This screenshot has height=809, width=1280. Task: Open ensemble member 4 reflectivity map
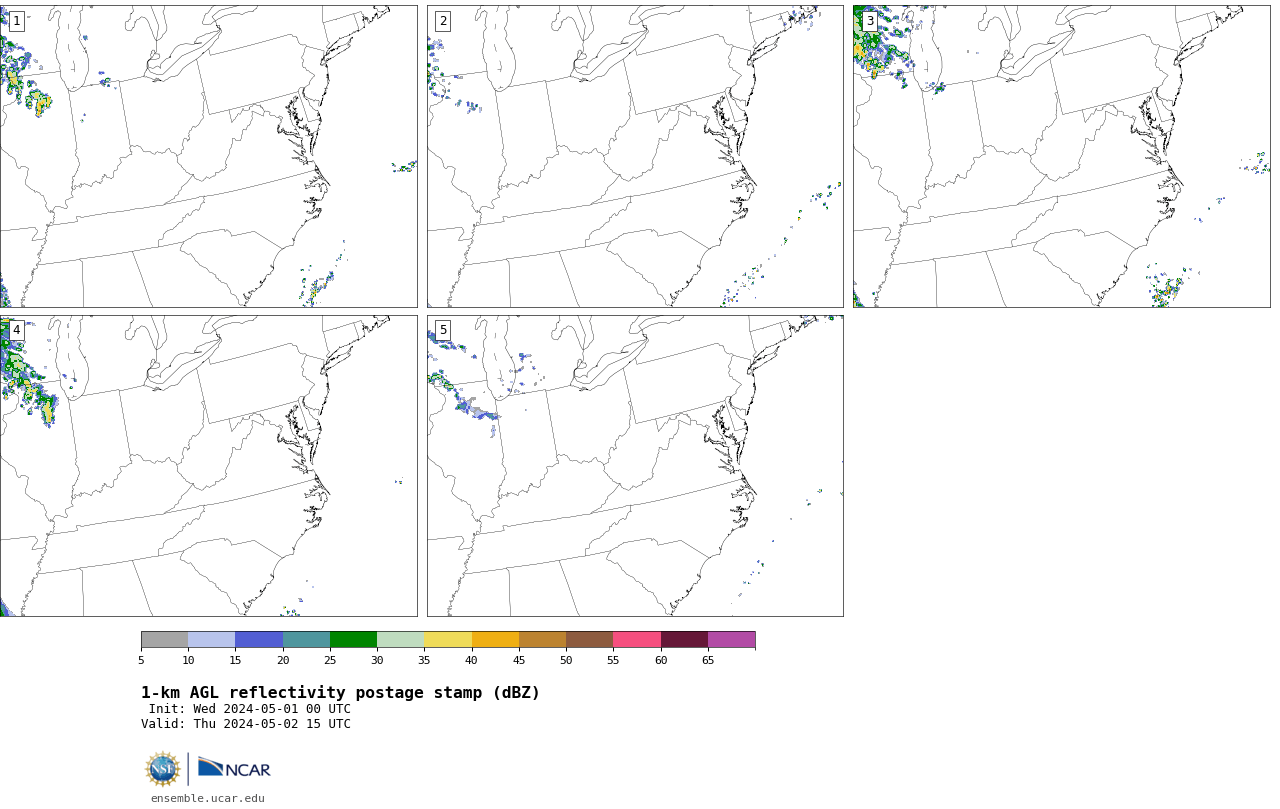208,466
